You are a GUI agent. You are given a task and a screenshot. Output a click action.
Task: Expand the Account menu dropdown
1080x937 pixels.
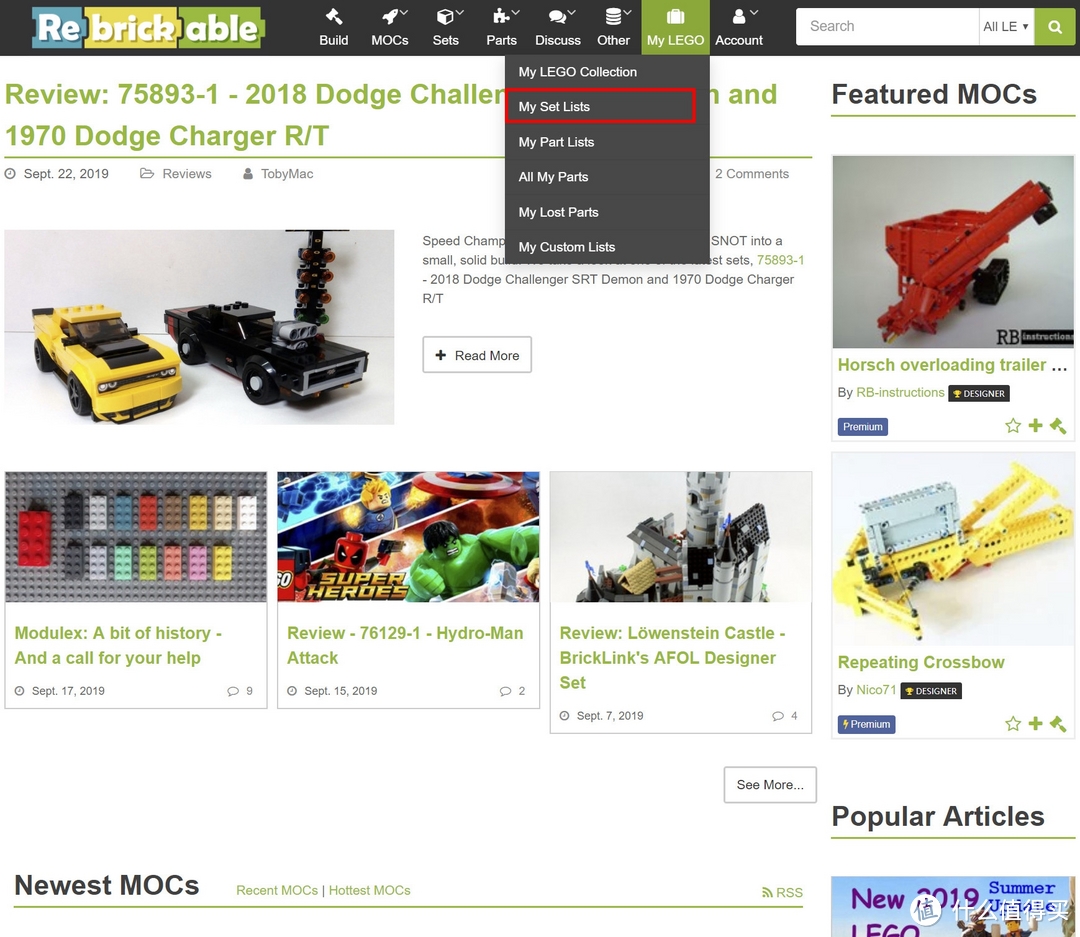[x=738, y=28]
